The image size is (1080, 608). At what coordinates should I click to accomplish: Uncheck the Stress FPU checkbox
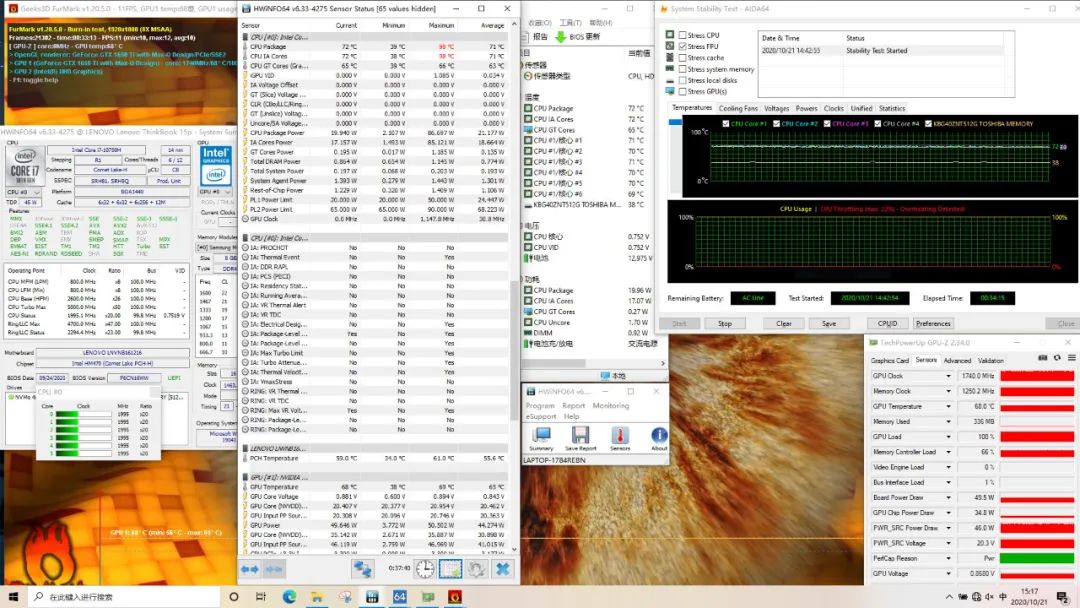tap(684, 47)
